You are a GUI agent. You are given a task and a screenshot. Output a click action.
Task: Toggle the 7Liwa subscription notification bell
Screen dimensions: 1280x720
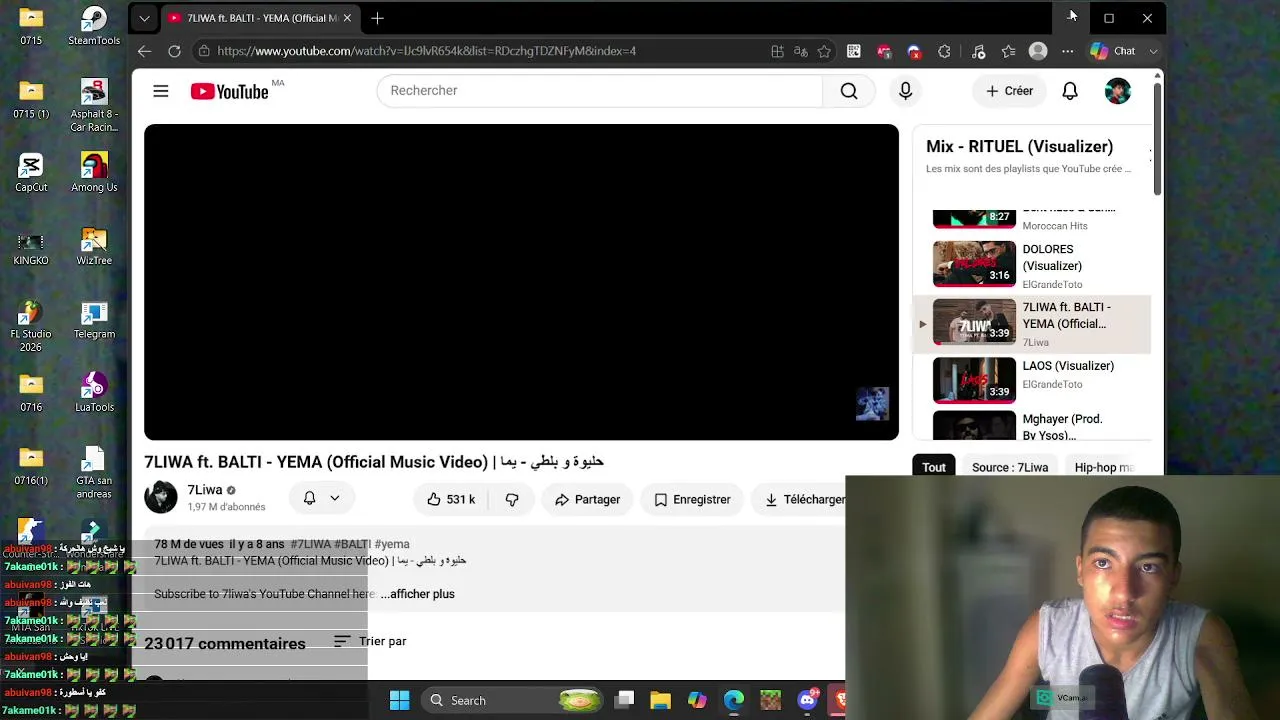coord(321,498)
